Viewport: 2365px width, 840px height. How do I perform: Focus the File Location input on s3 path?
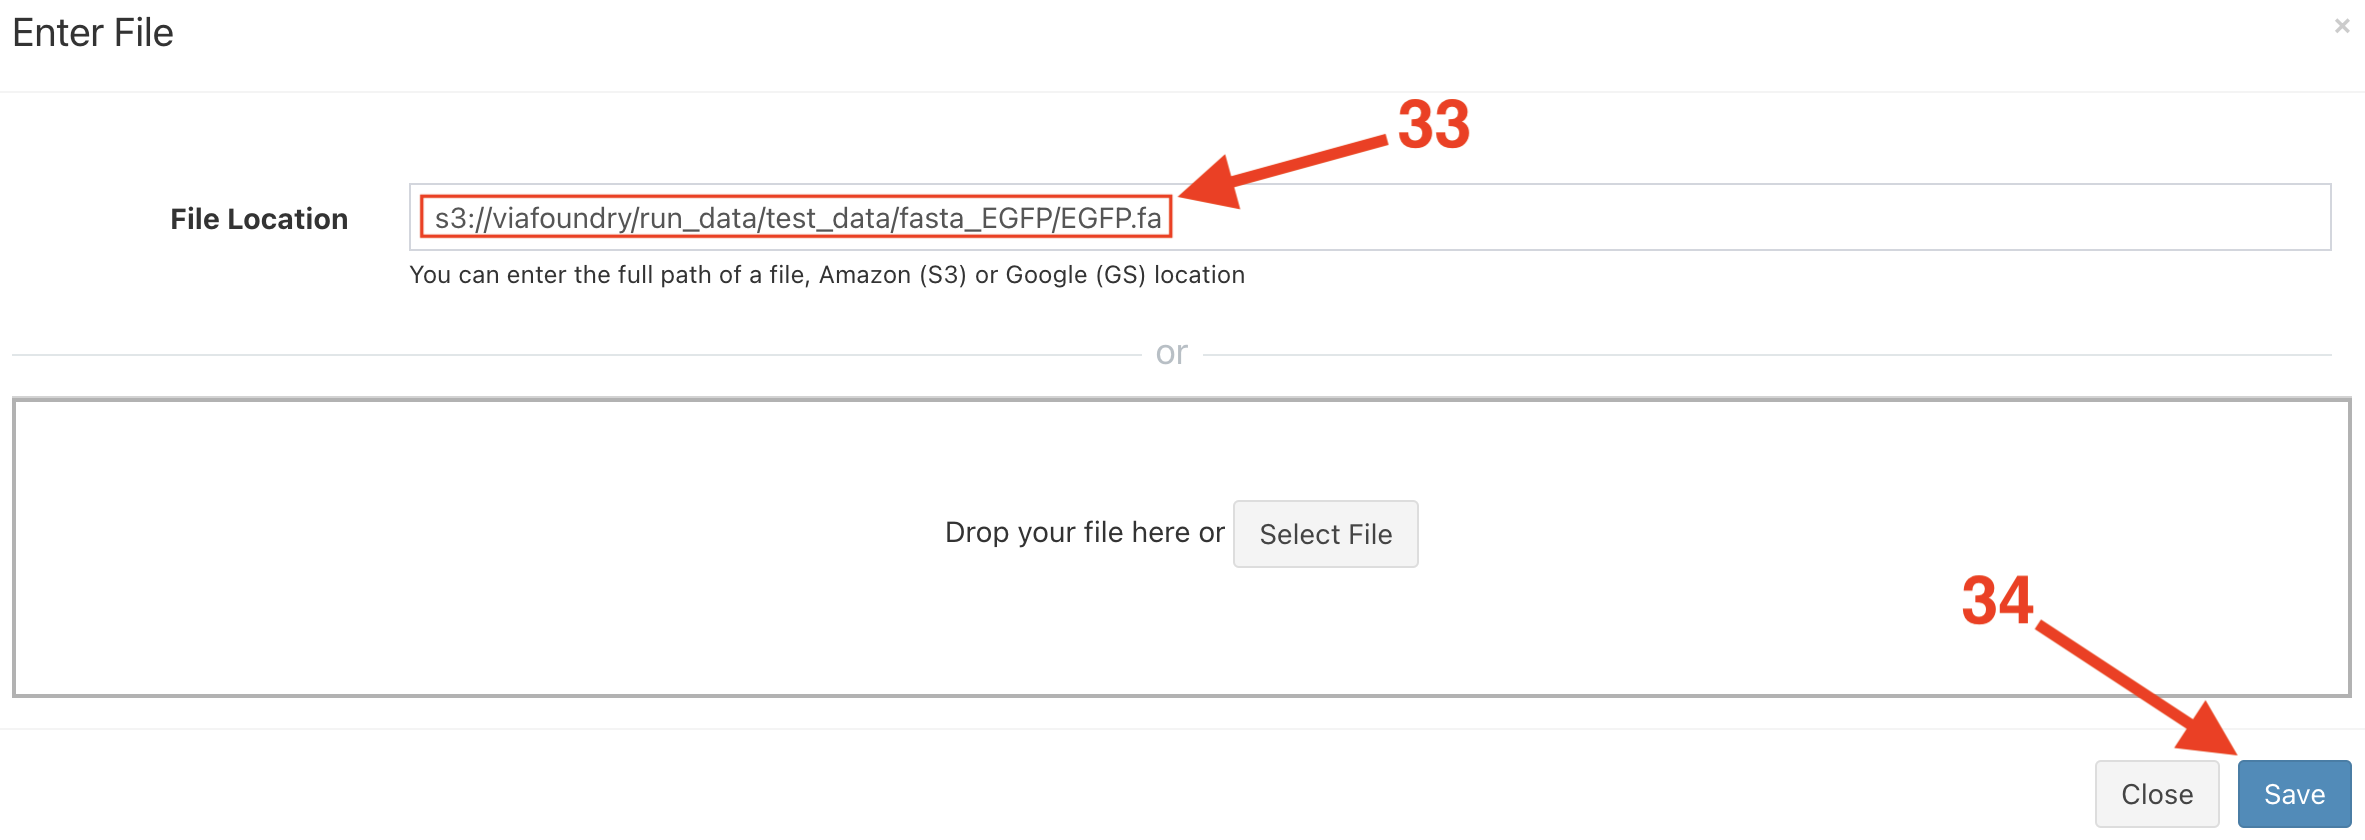tap(797, 217)
